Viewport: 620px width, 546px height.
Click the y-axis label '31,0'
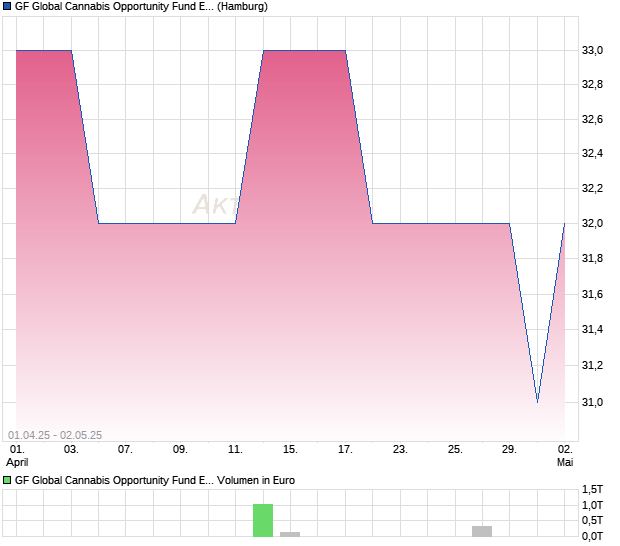[x=592, y=402]
